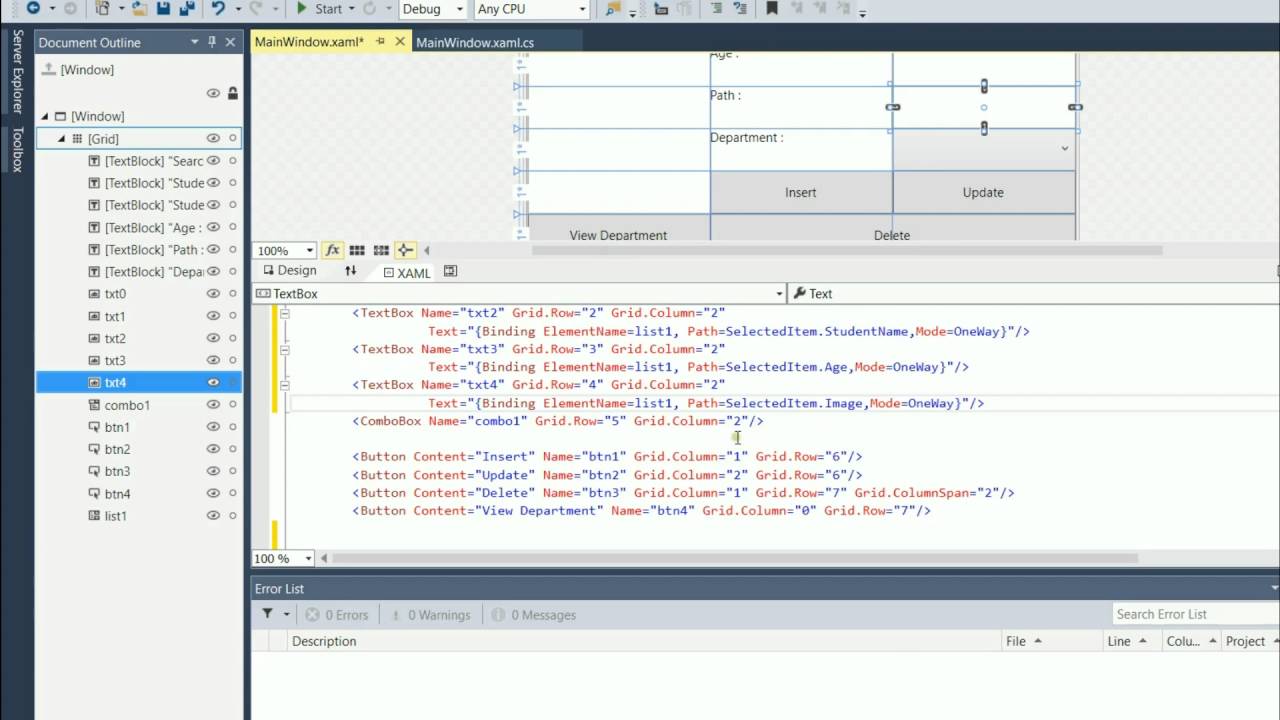Click the New Project icon in the toolbar
This screenshot has height=720, width=1280.
[102, 8]
